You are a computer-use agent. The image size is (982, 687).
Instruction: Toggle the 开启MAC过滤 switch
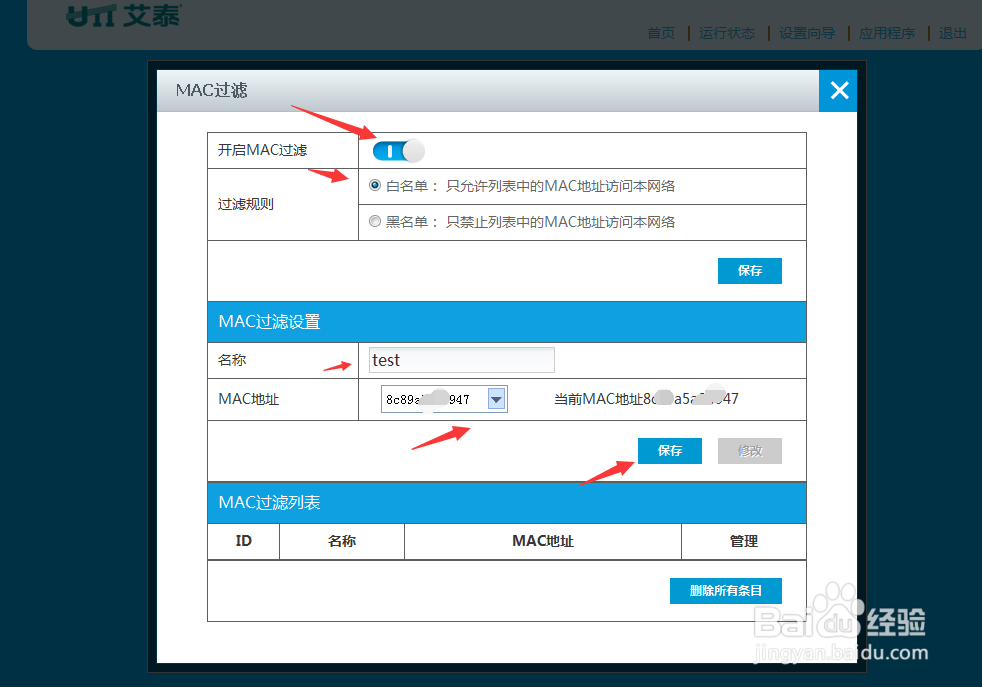(398, 151)
